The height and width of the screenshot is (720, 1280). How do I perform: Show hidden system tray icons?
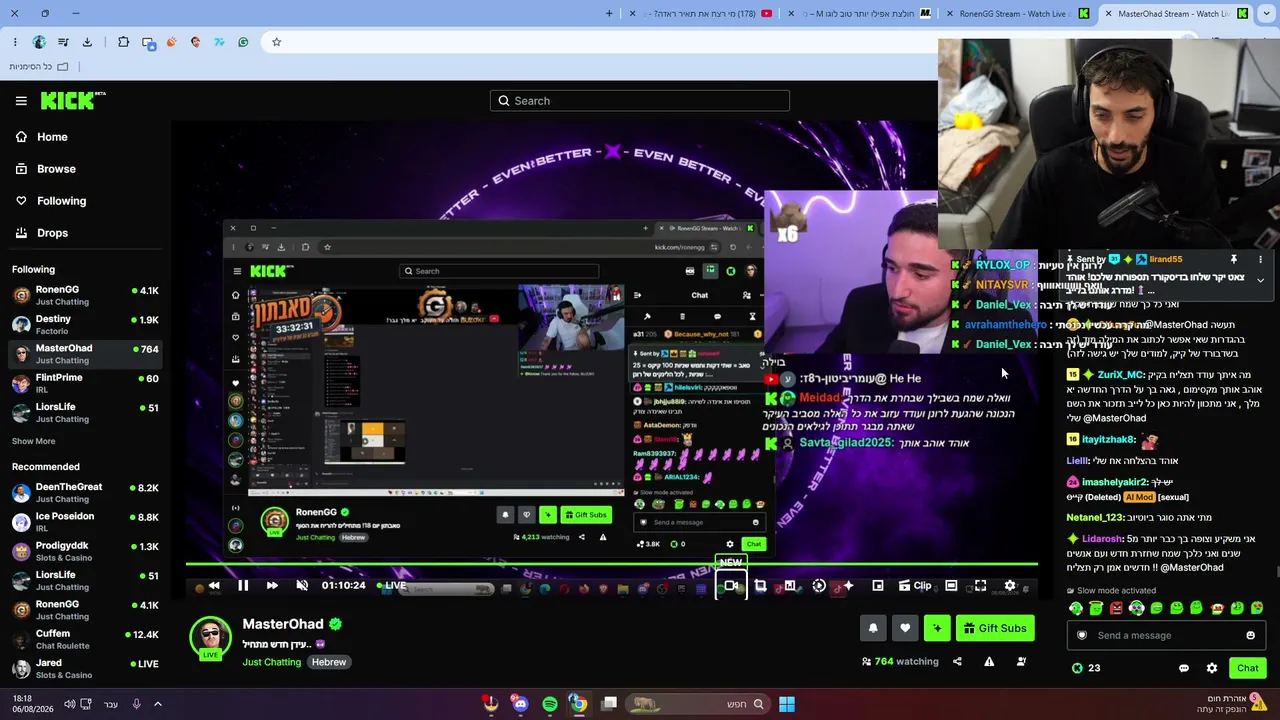pyautogui.click(x=158, y=704)
